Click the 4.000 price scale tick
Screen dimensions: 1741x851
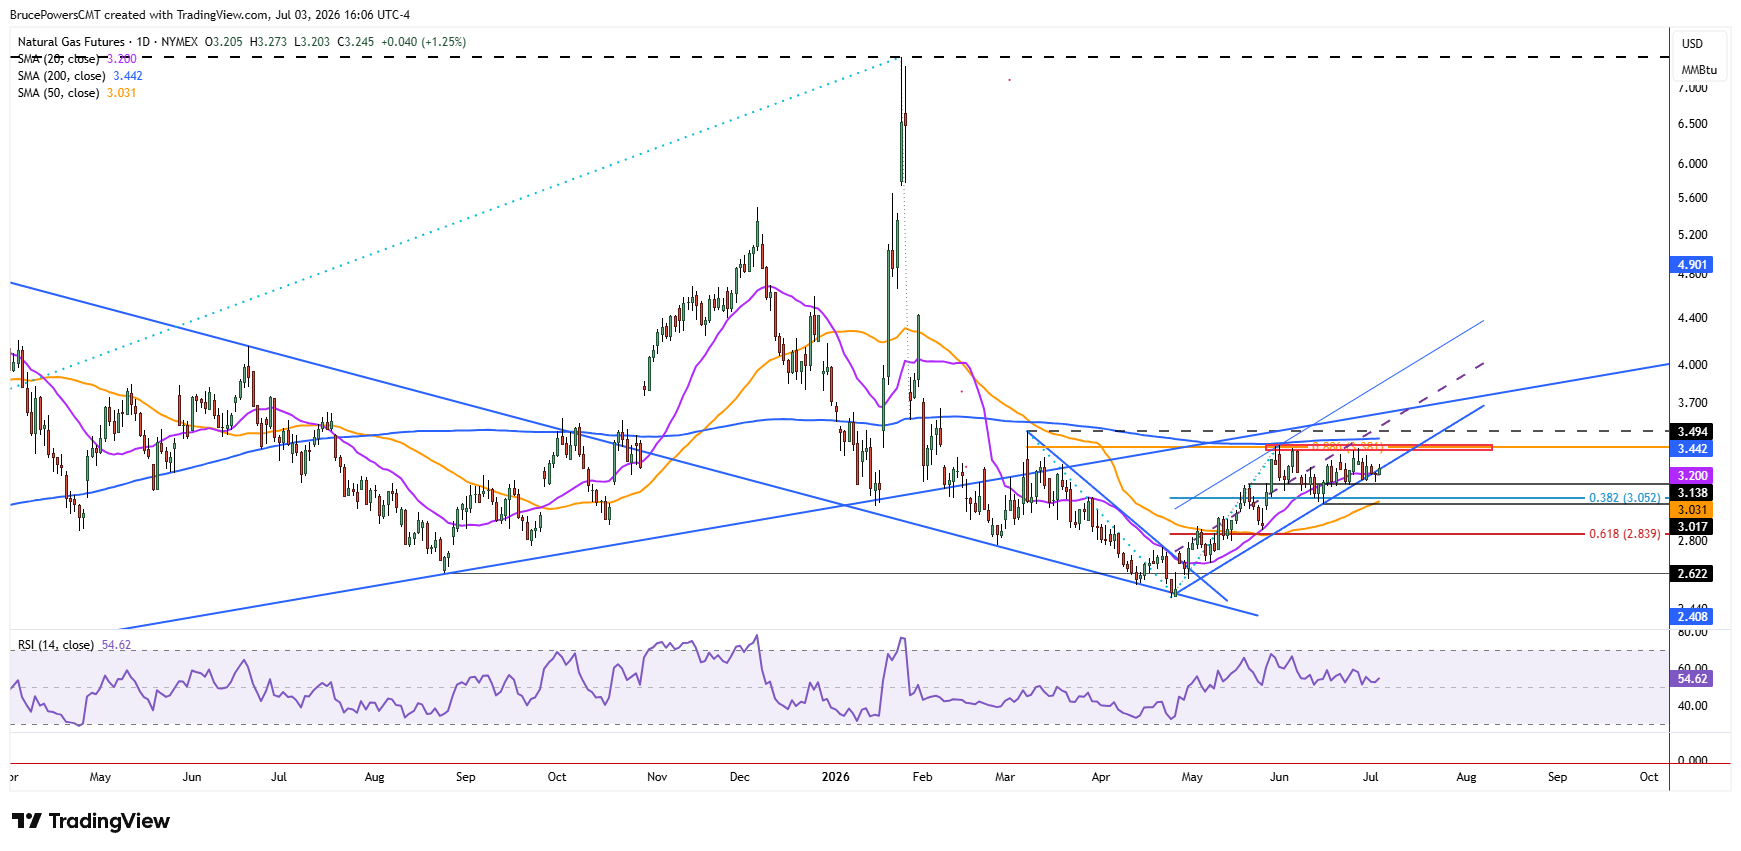coord(1693,365)
